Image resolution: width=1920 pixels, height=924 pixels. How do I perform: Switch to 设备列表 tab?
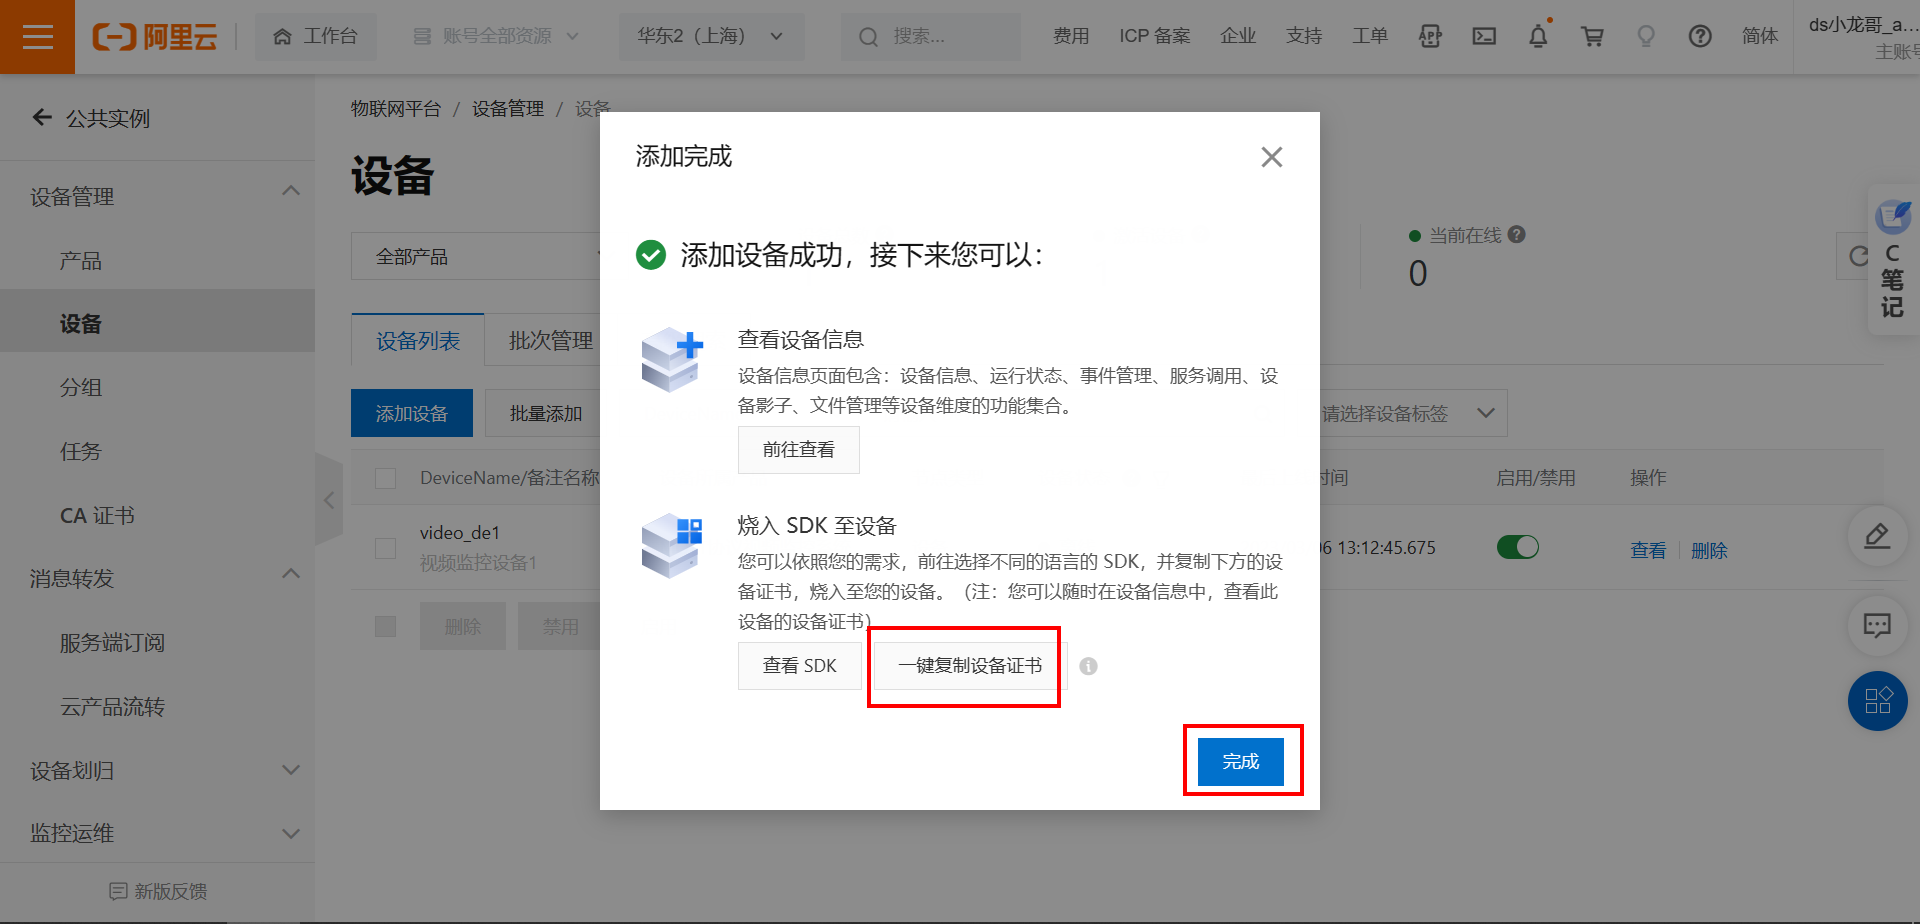tap(418, 341)
